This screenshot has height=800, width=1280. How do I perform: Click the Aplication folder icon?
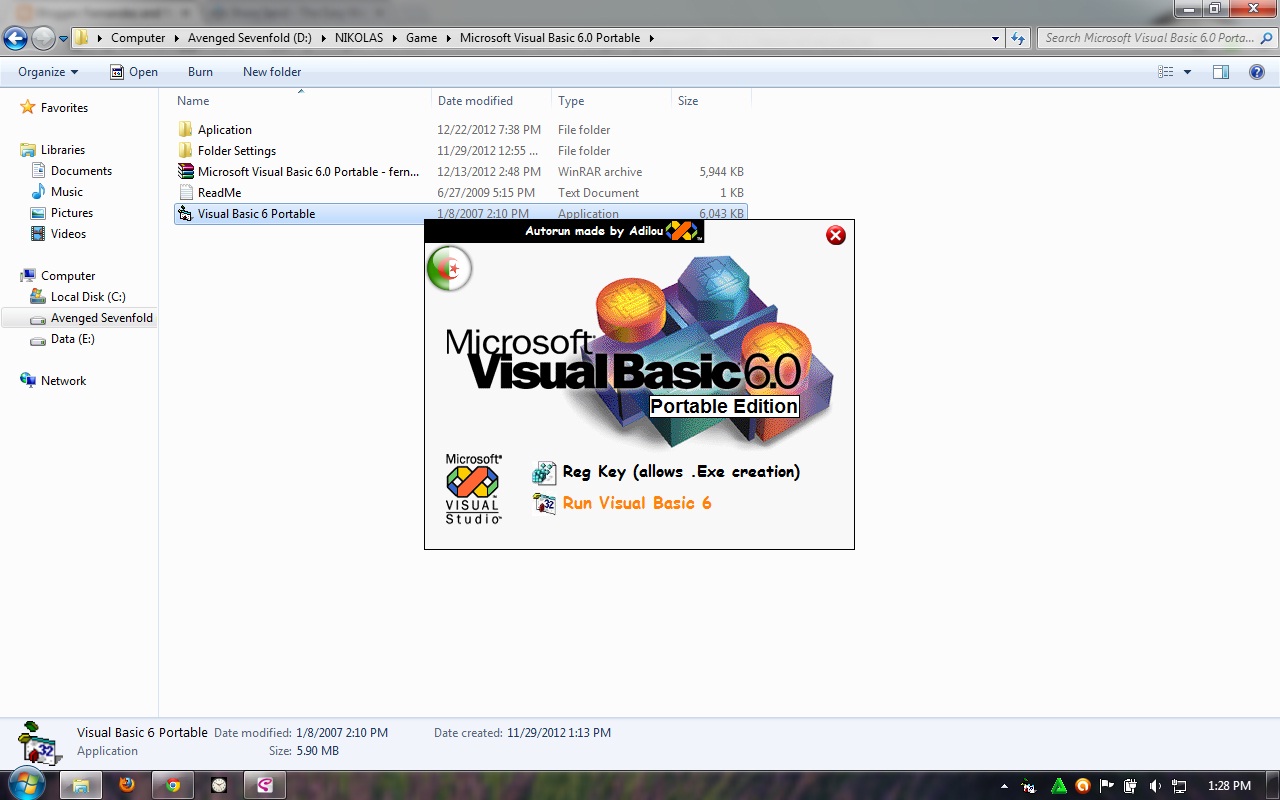pyautogui.click(x=185, y=130)
